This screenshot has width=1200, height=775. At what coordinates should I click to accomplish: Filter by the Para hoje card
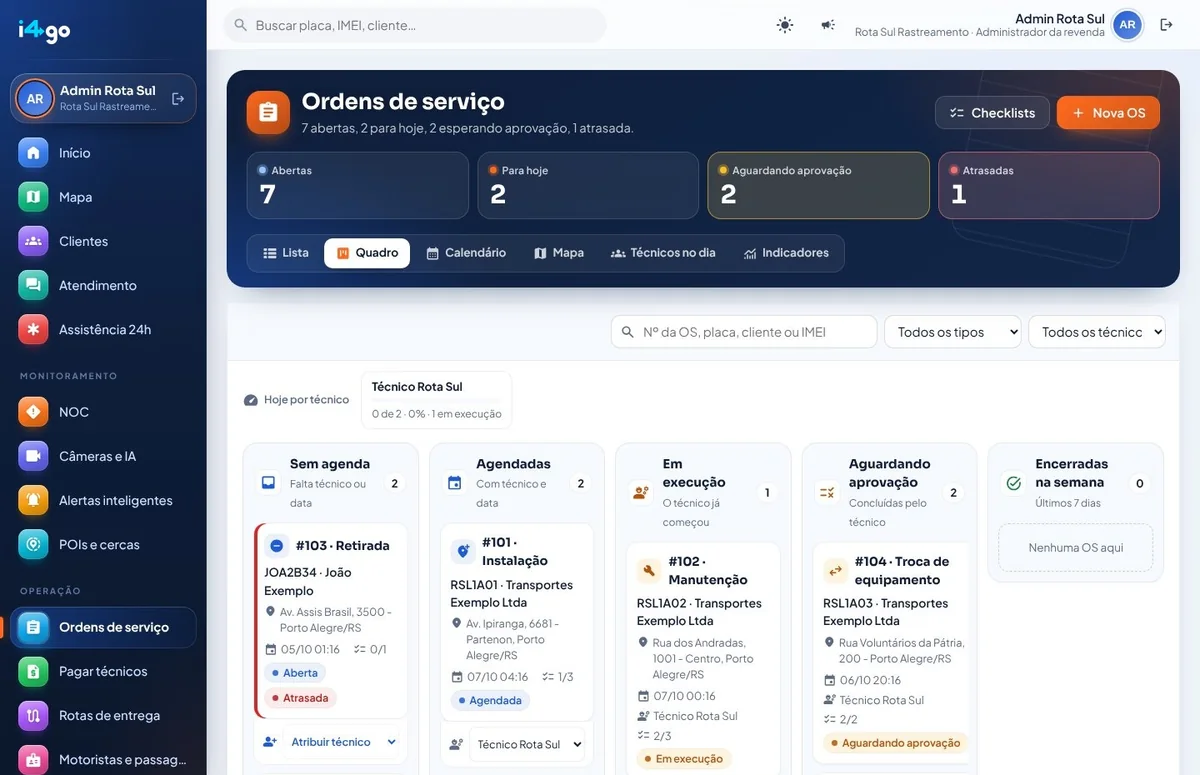pos(588,185)
